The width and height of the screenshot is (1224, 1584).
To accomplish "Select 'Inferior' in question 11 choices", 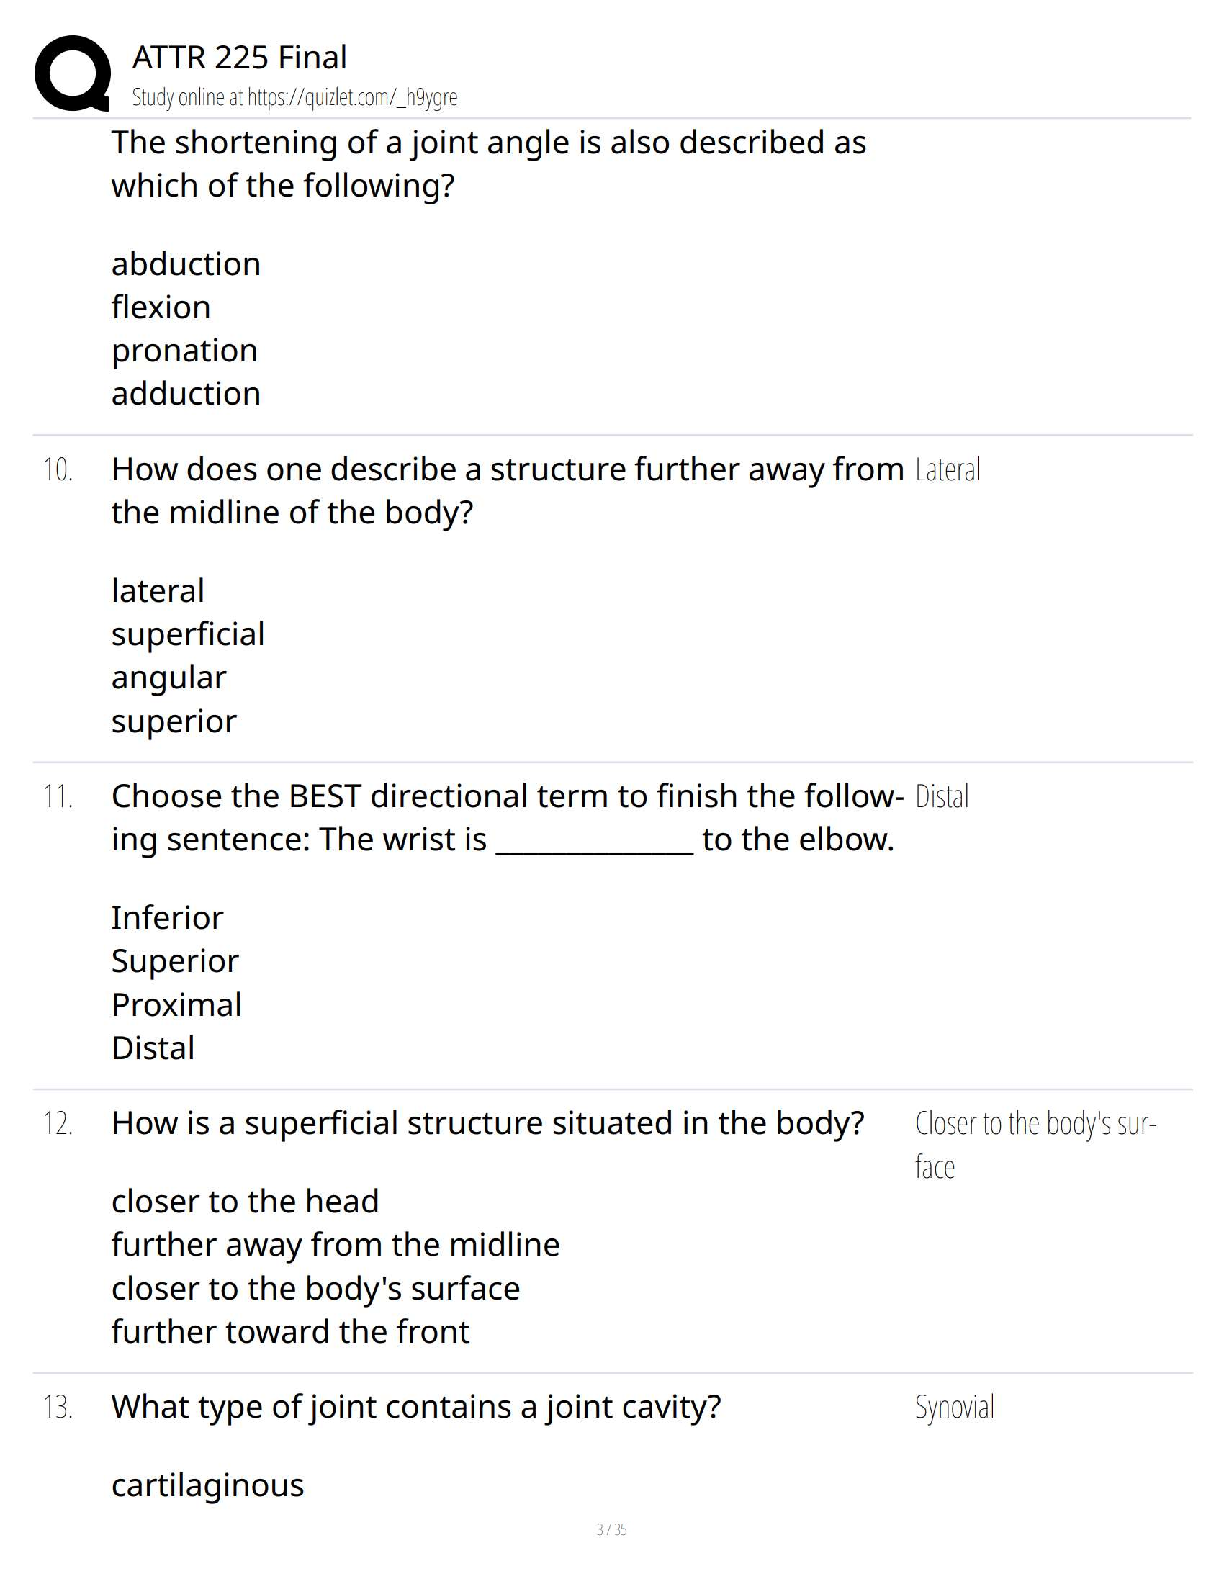I will 167,918.
